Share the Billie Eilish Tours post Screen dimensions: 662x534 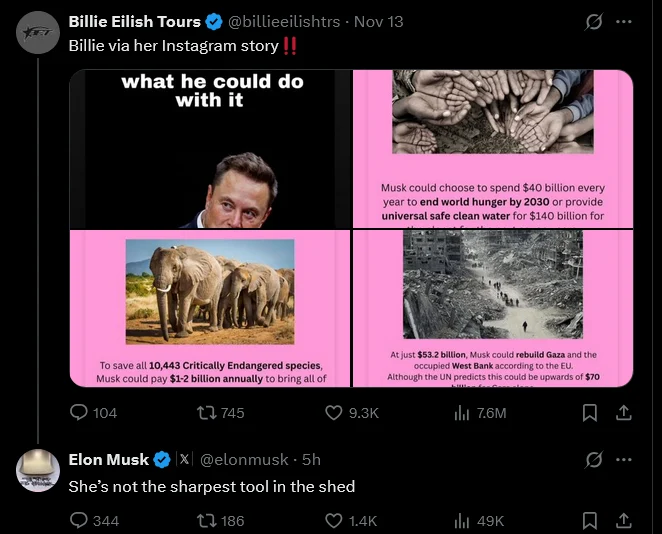coord(623,412)
